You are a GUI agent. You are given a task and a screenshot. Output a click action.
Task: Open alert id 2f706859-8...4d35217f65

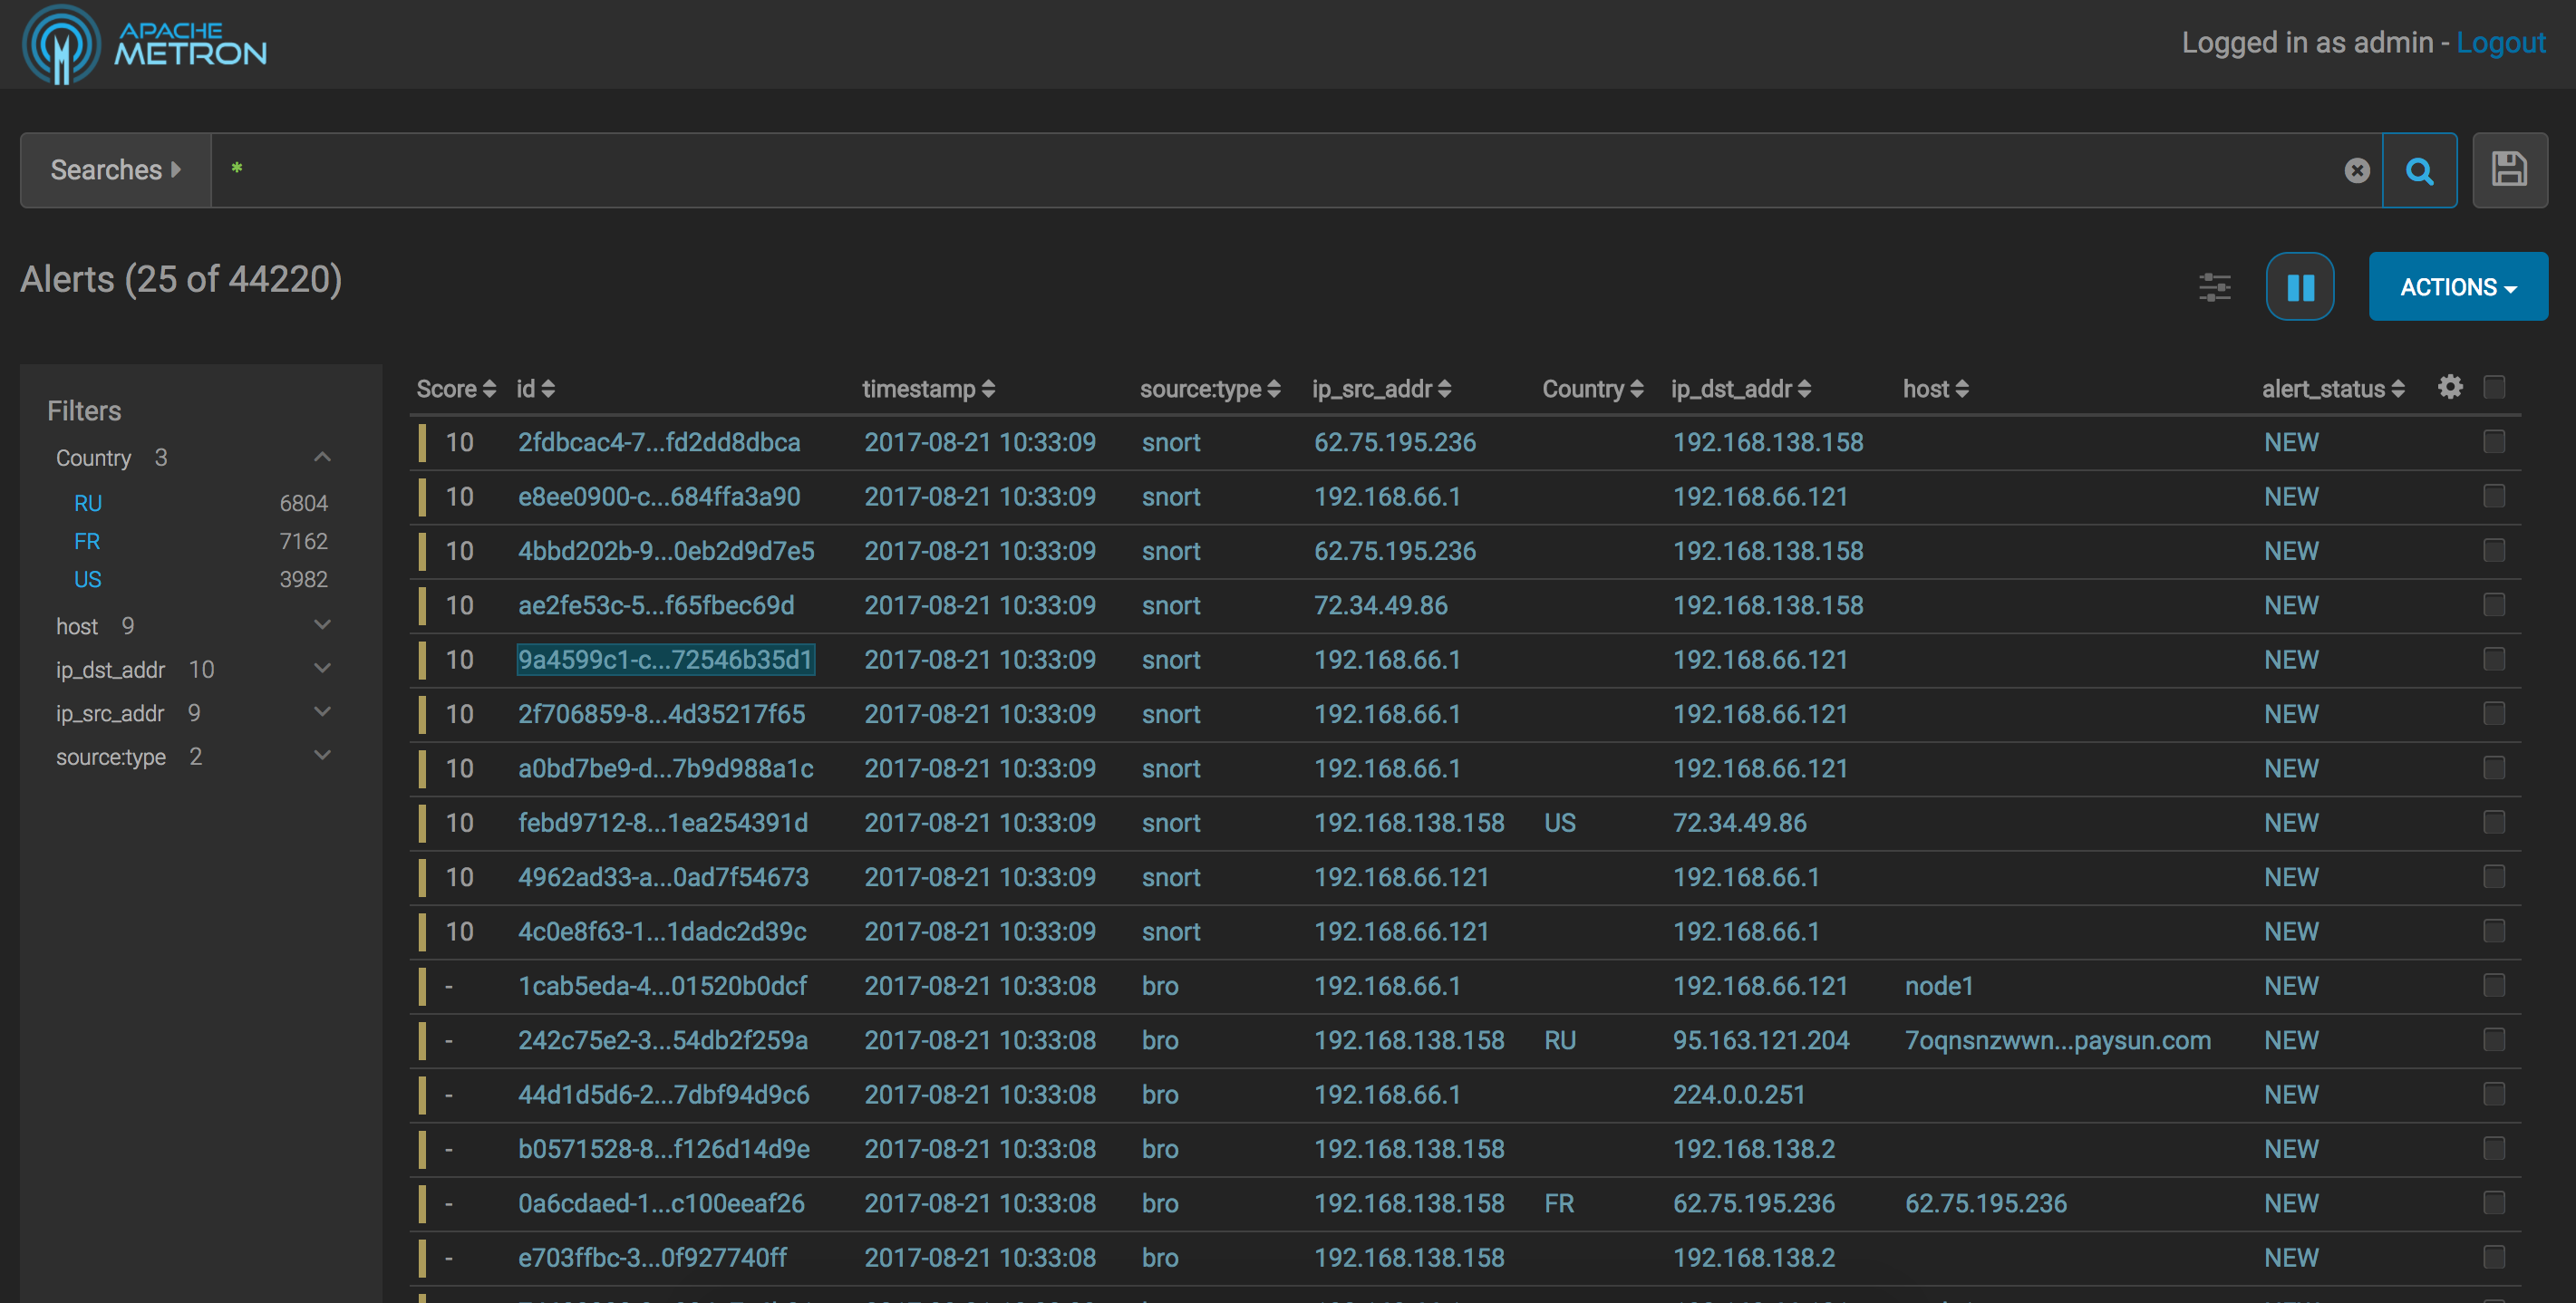pos(661,714)
